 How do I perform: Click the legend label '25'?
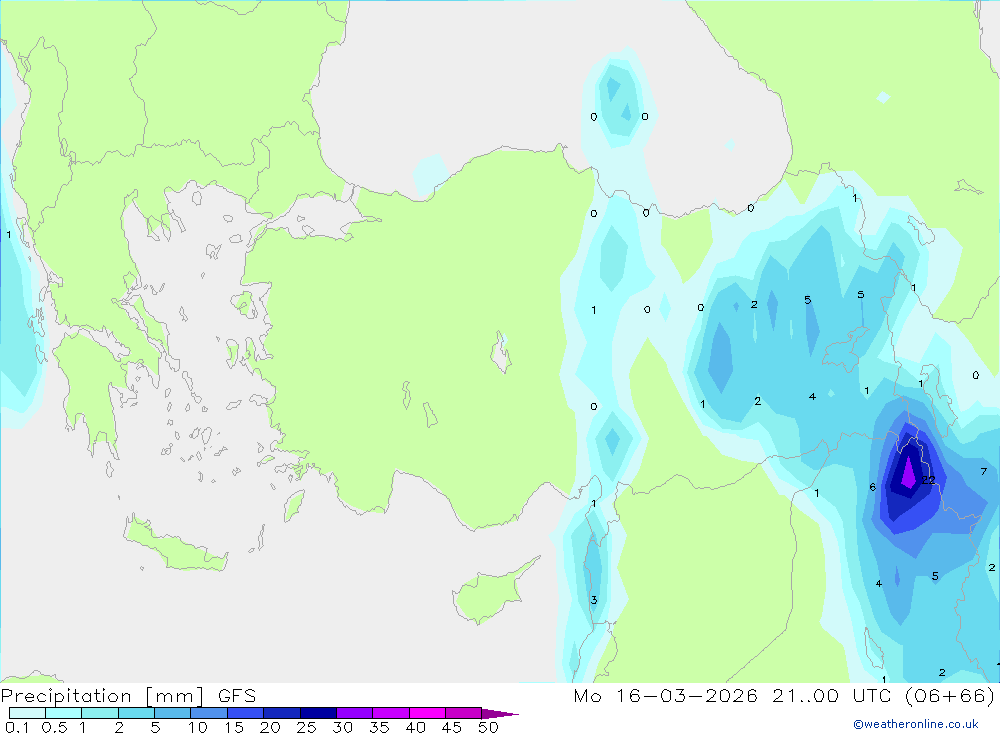tap(307, 727)
